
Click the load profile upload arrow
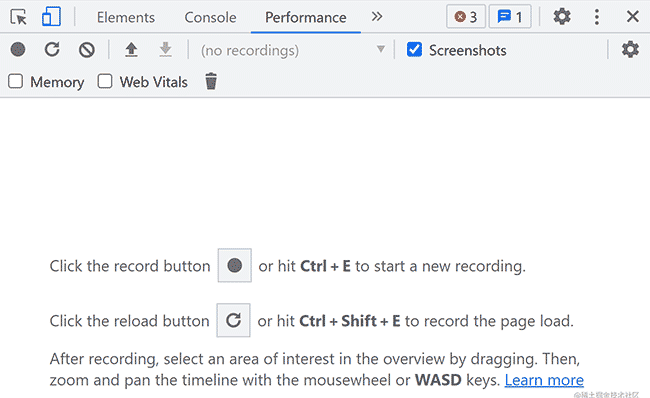[131, 50]
